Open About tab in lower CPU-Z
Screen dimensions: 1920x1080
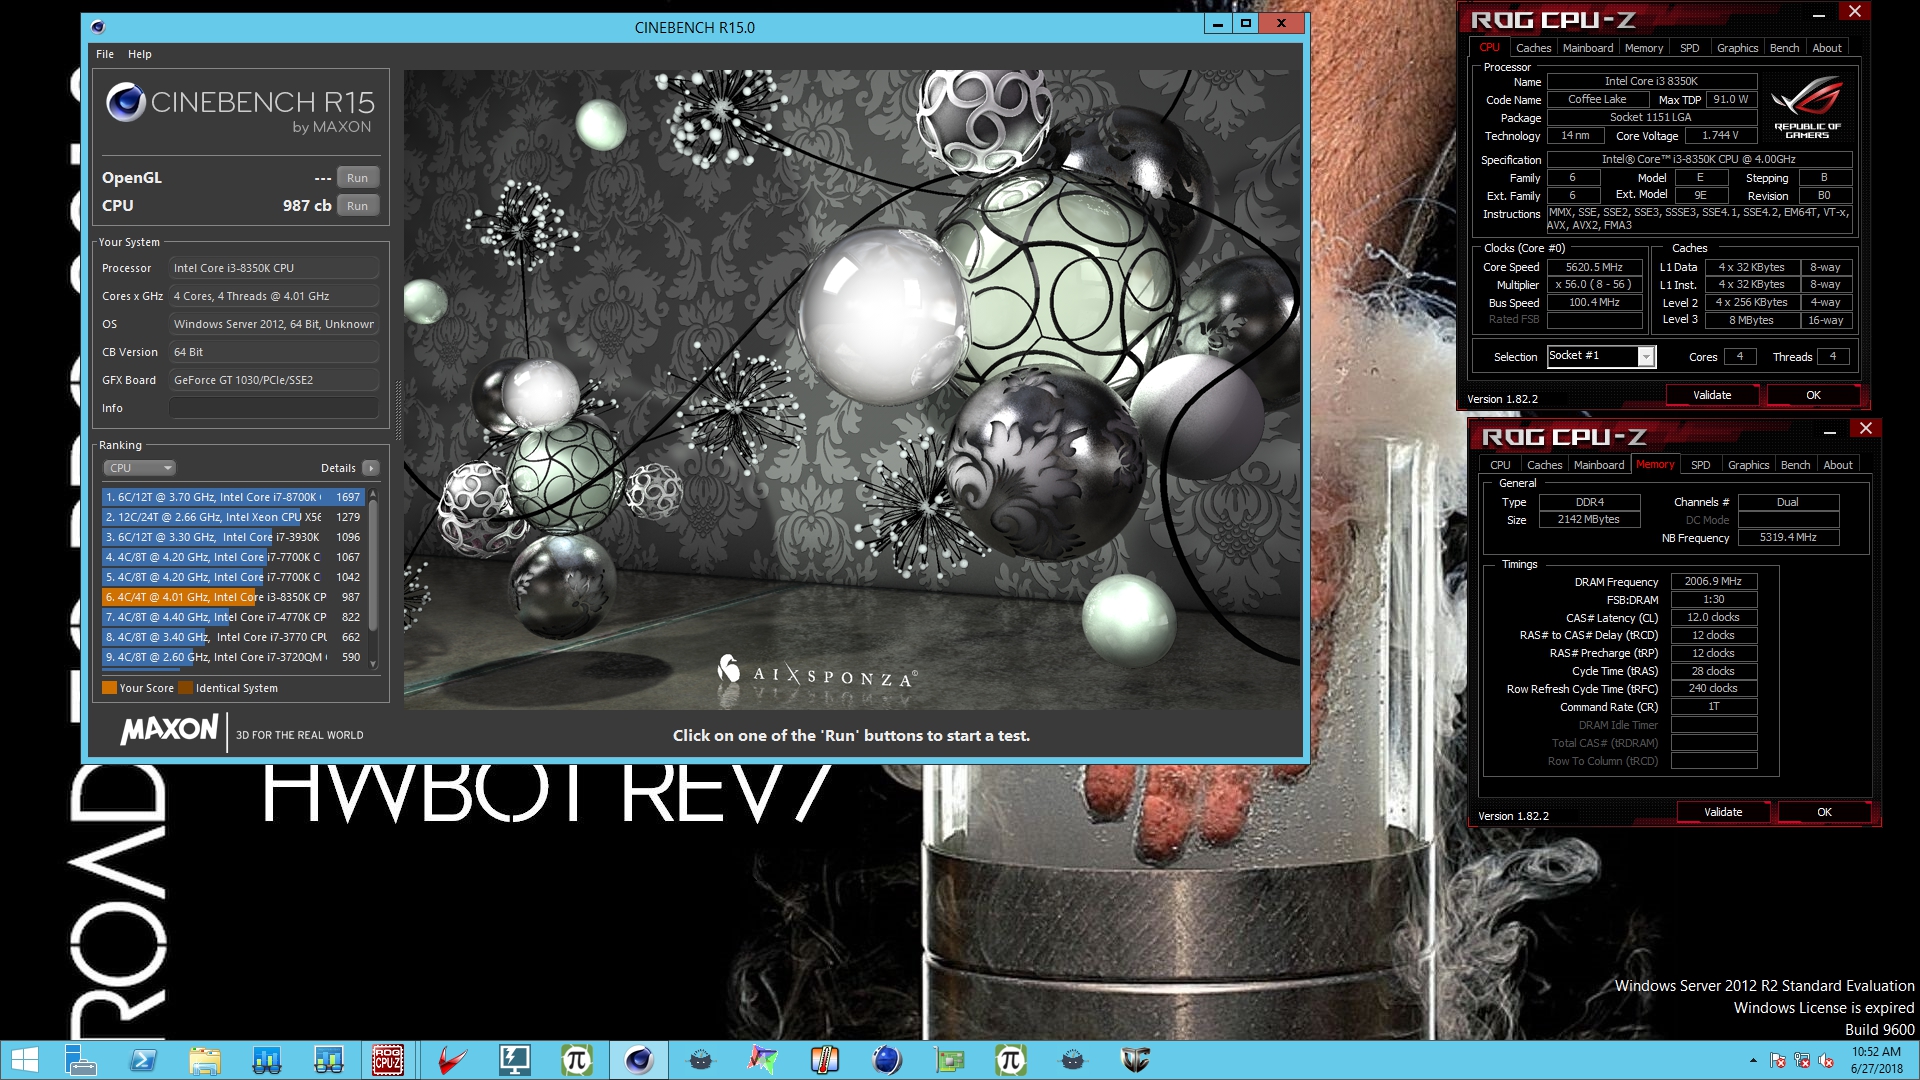click(1838, 465)
